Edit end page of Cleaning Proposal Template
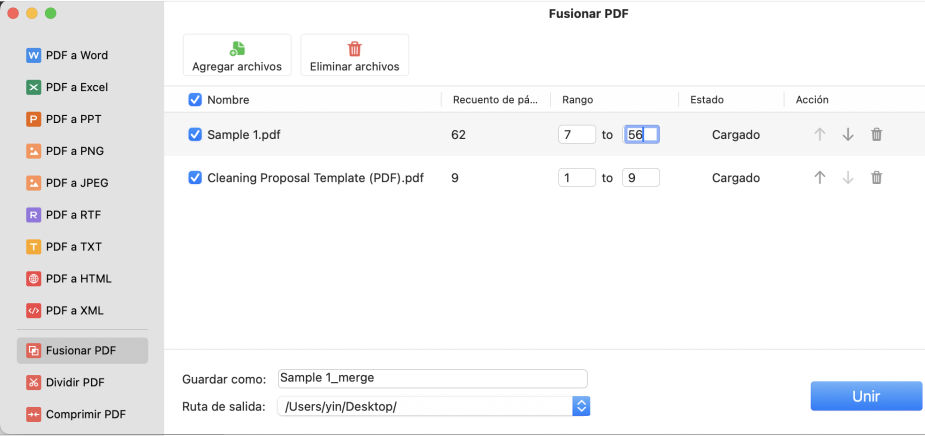Viewport: 925px width, 436px height. tap(641, 178)
